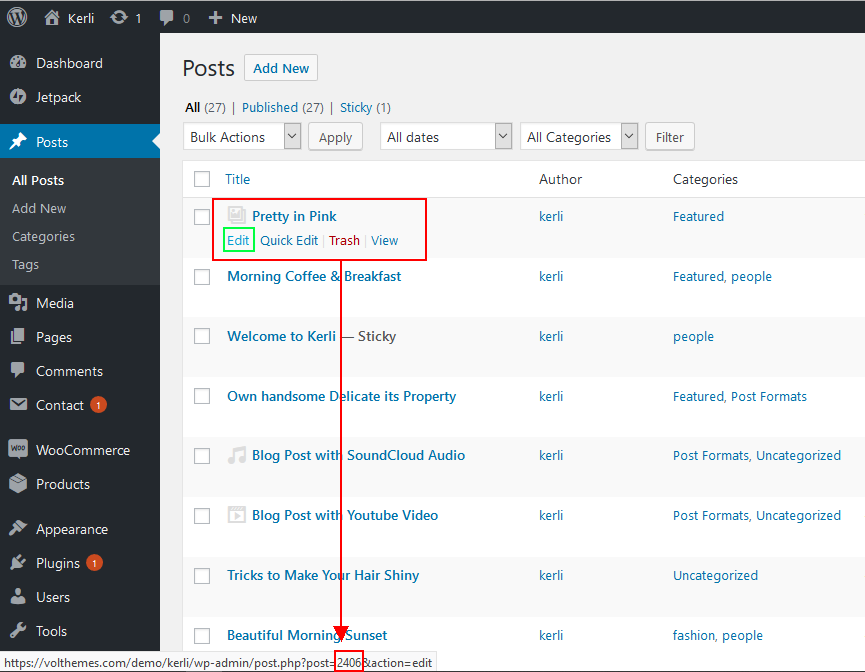Click Edit under Pretty in Pink
Image resolution: width=865 pixels, height=672 pixels.
(238, 241)
